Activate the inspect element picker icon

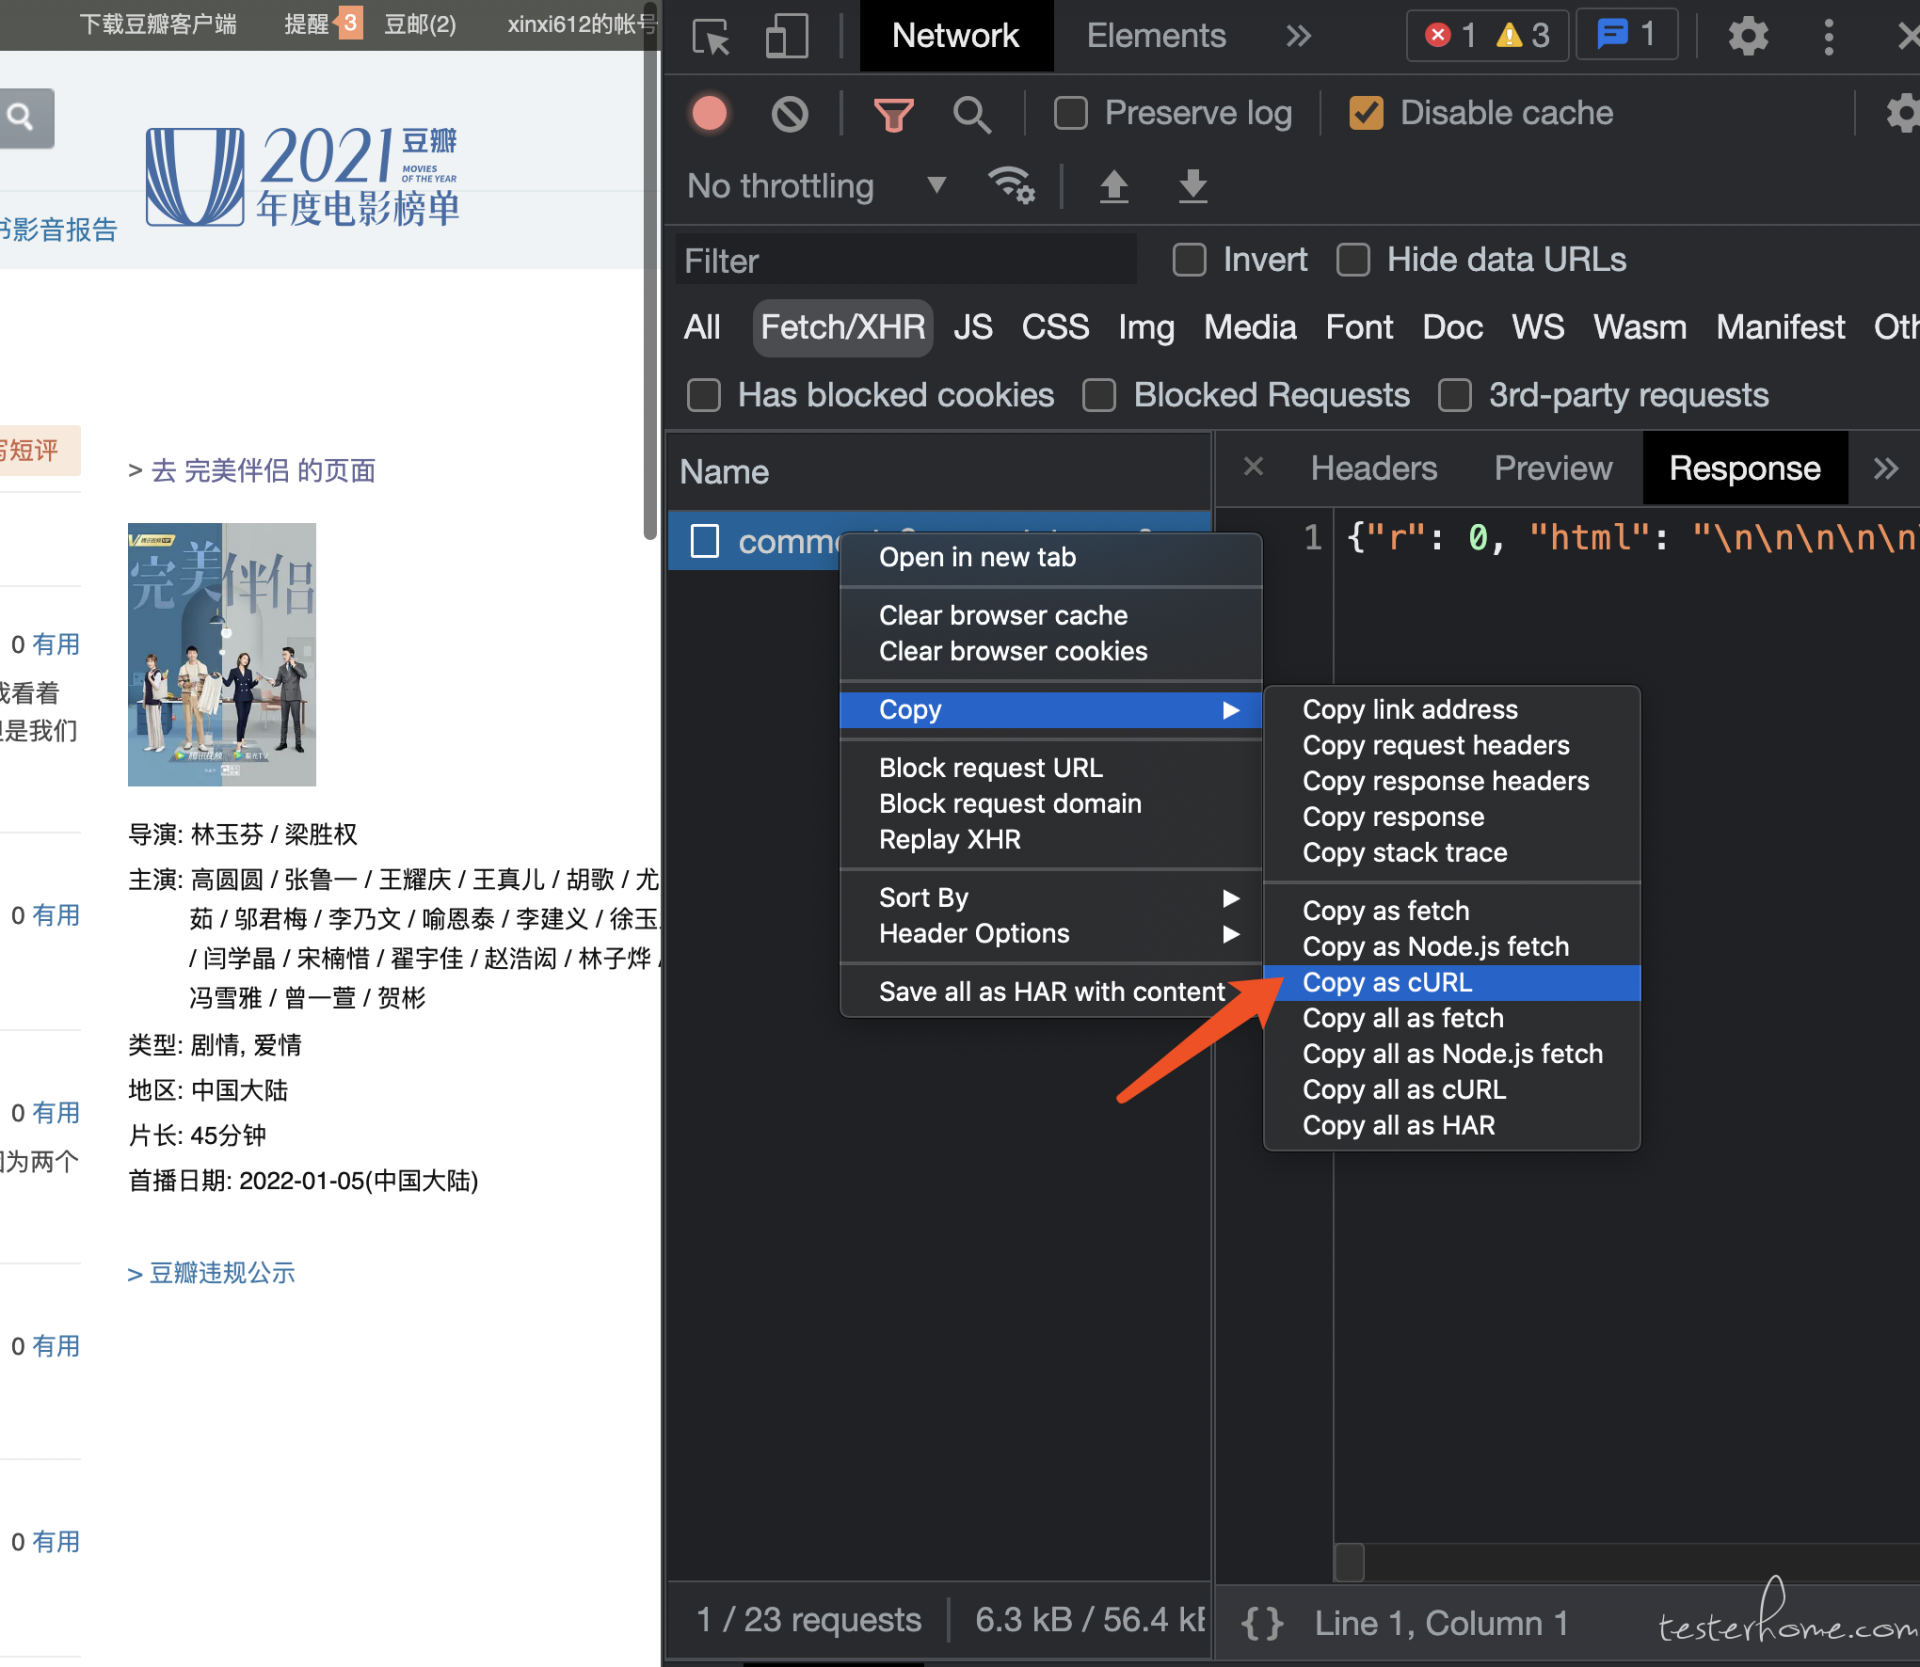click(711, 37)
